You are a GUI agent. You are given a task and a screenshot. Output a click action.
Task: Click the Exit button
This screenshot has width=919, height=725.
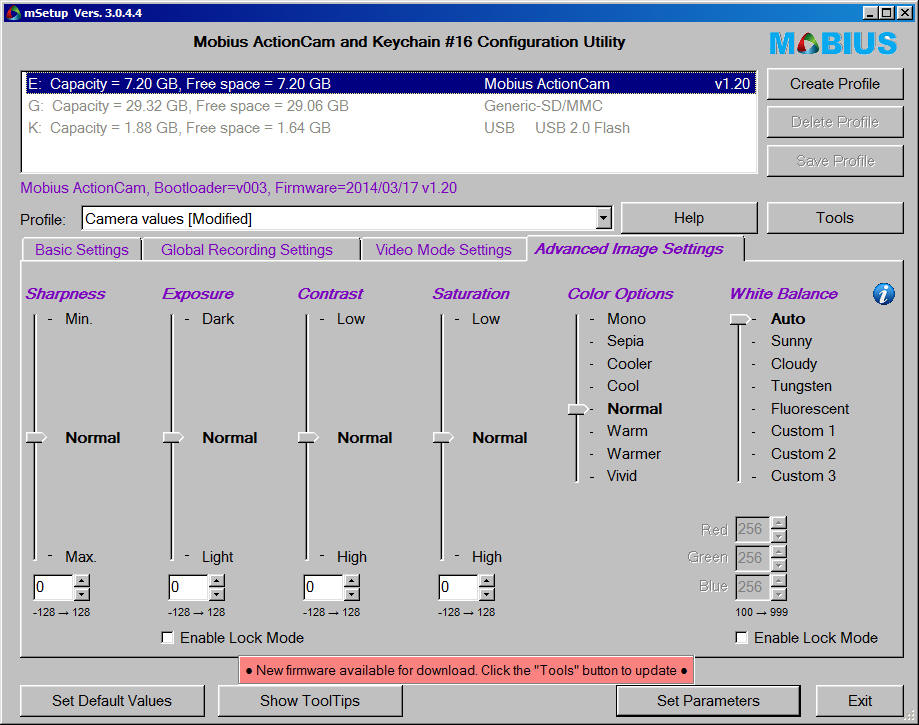[860, 700]
